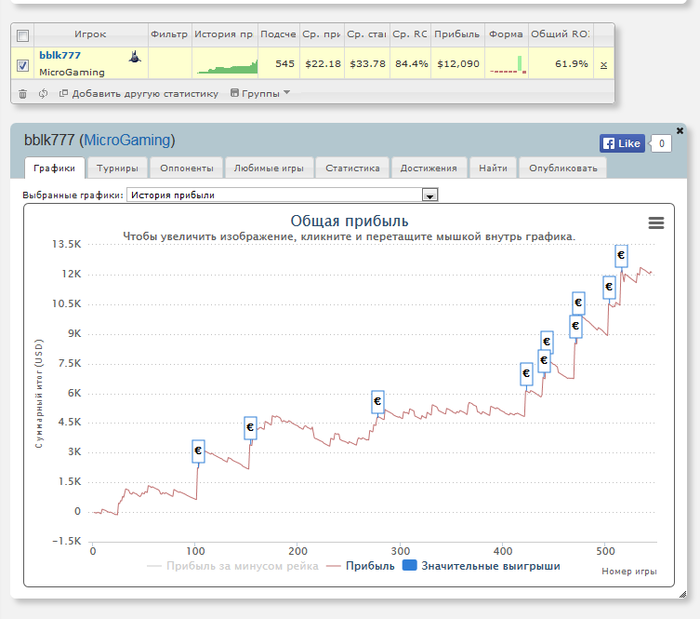The width and height of the screenshot is (700, 619).
Task: Open the Оппоненты tab
Action: coord(187,168)
